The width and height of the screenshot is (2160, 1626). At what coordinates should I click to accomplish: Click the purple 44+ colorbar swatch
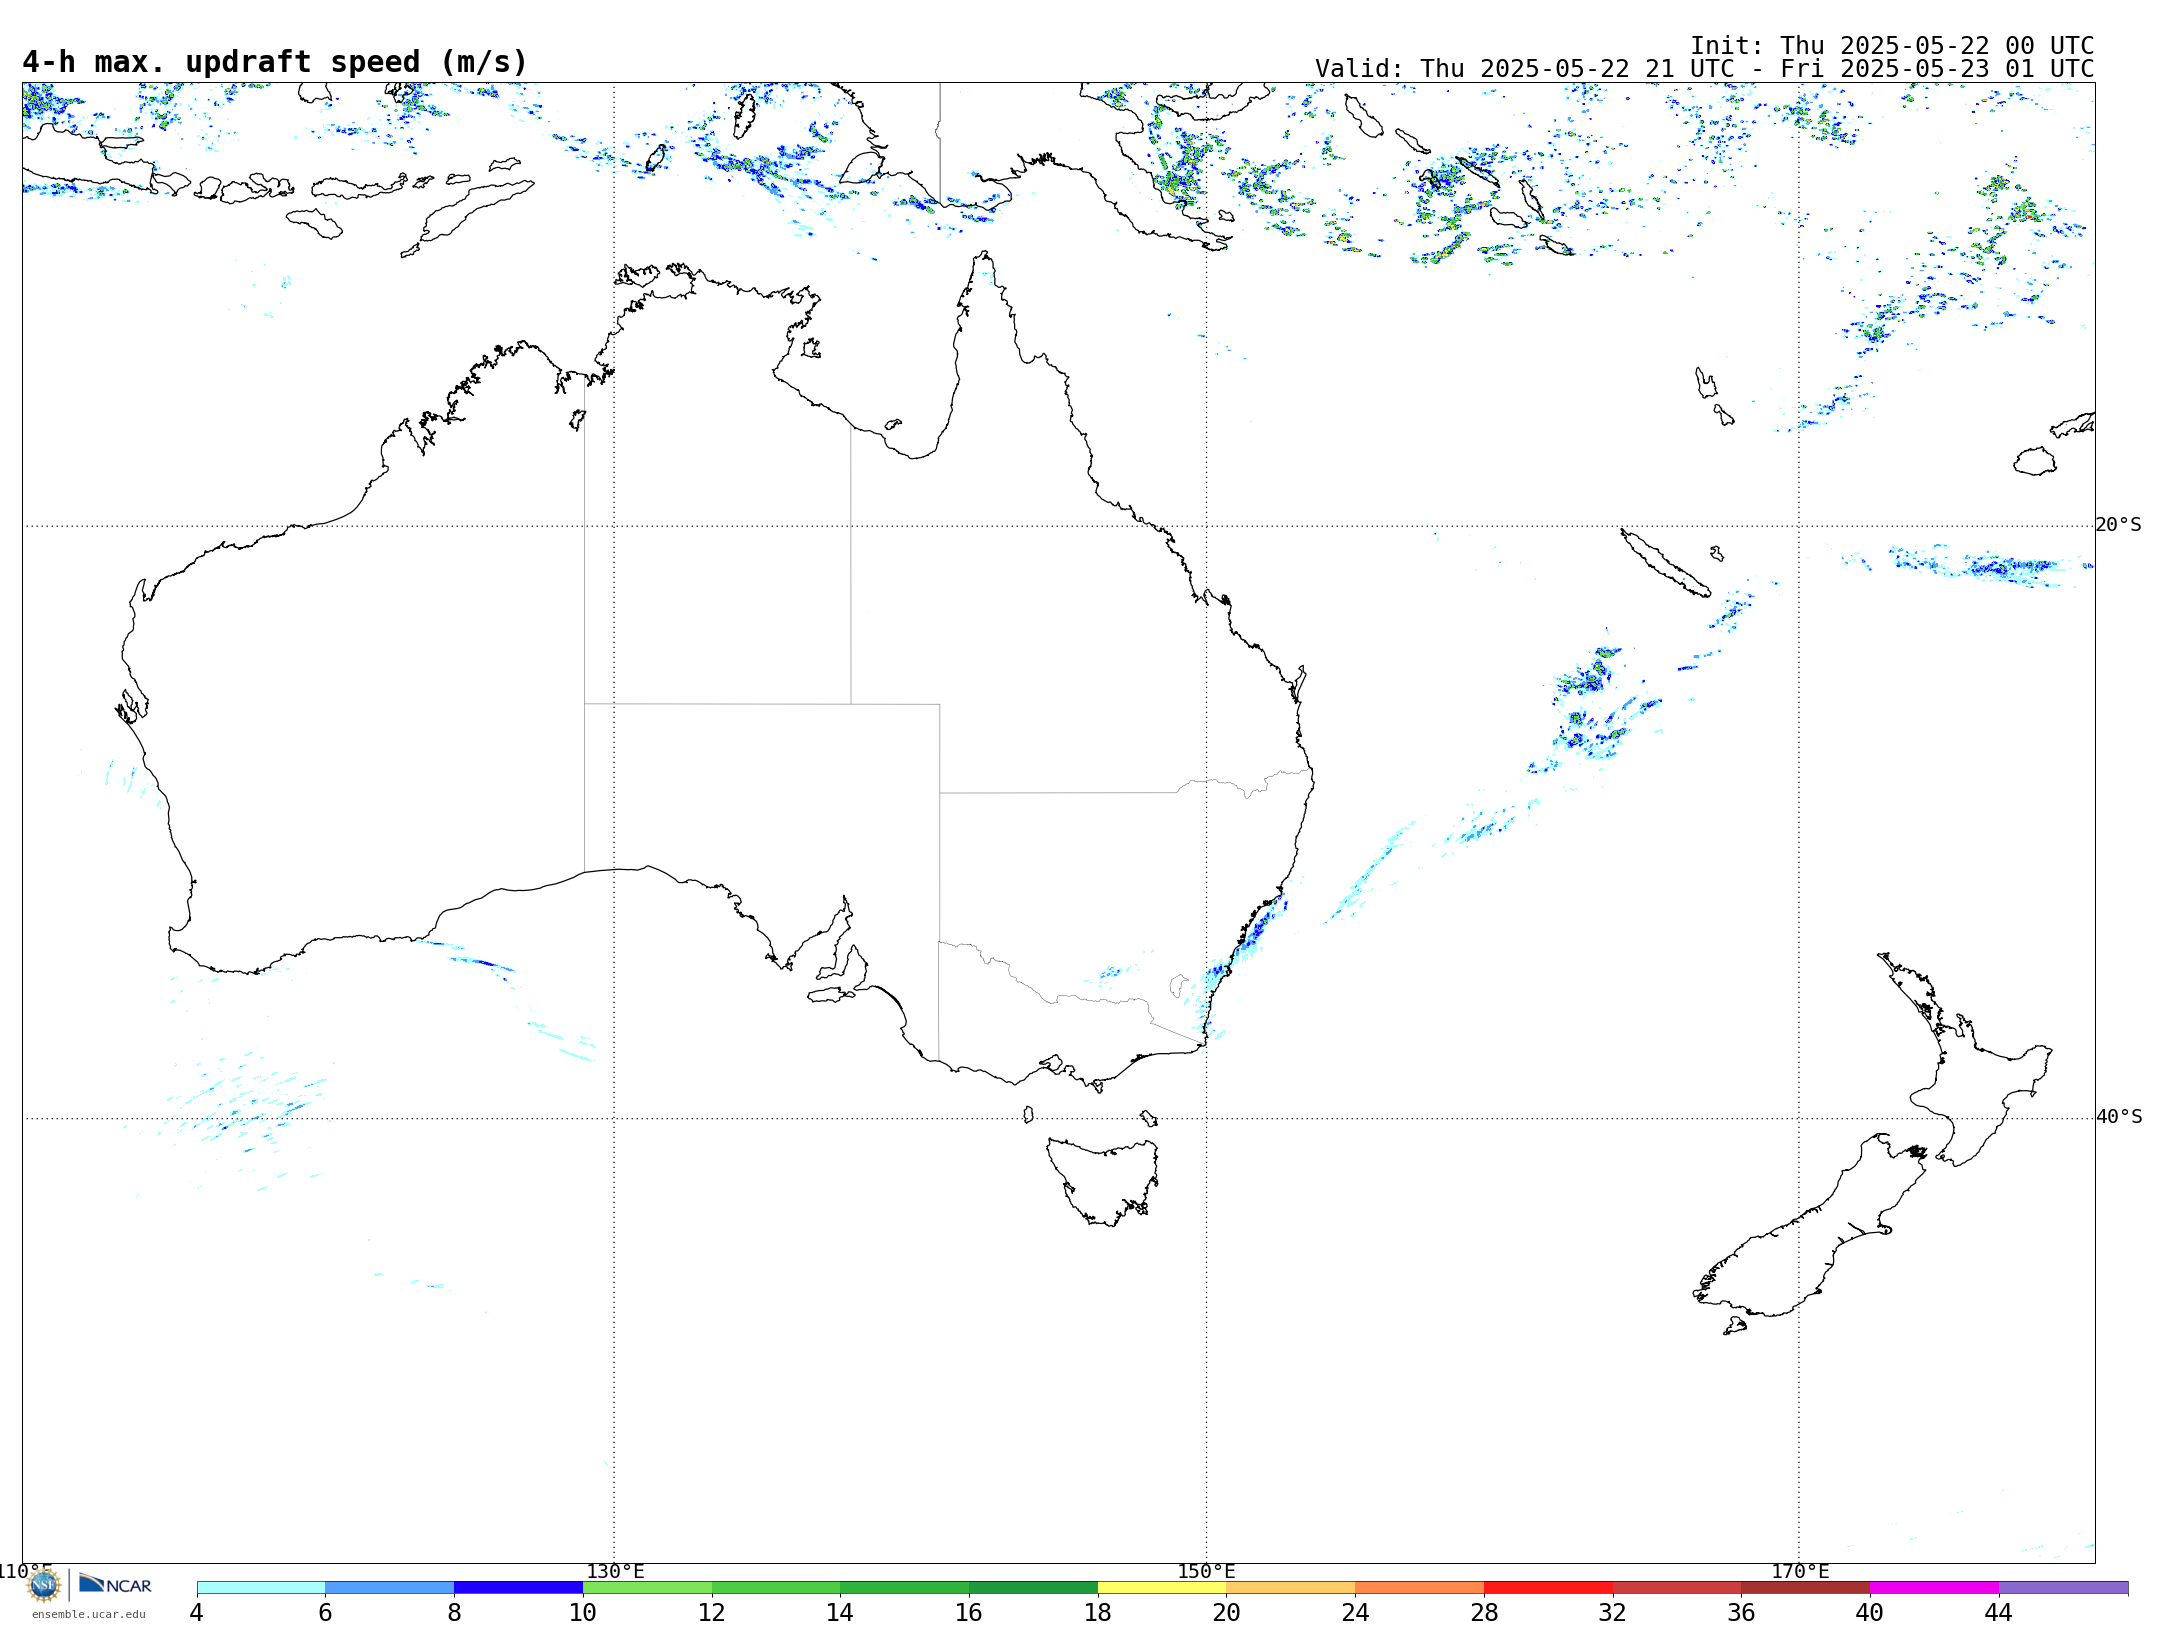[x=2063, y=1587]
